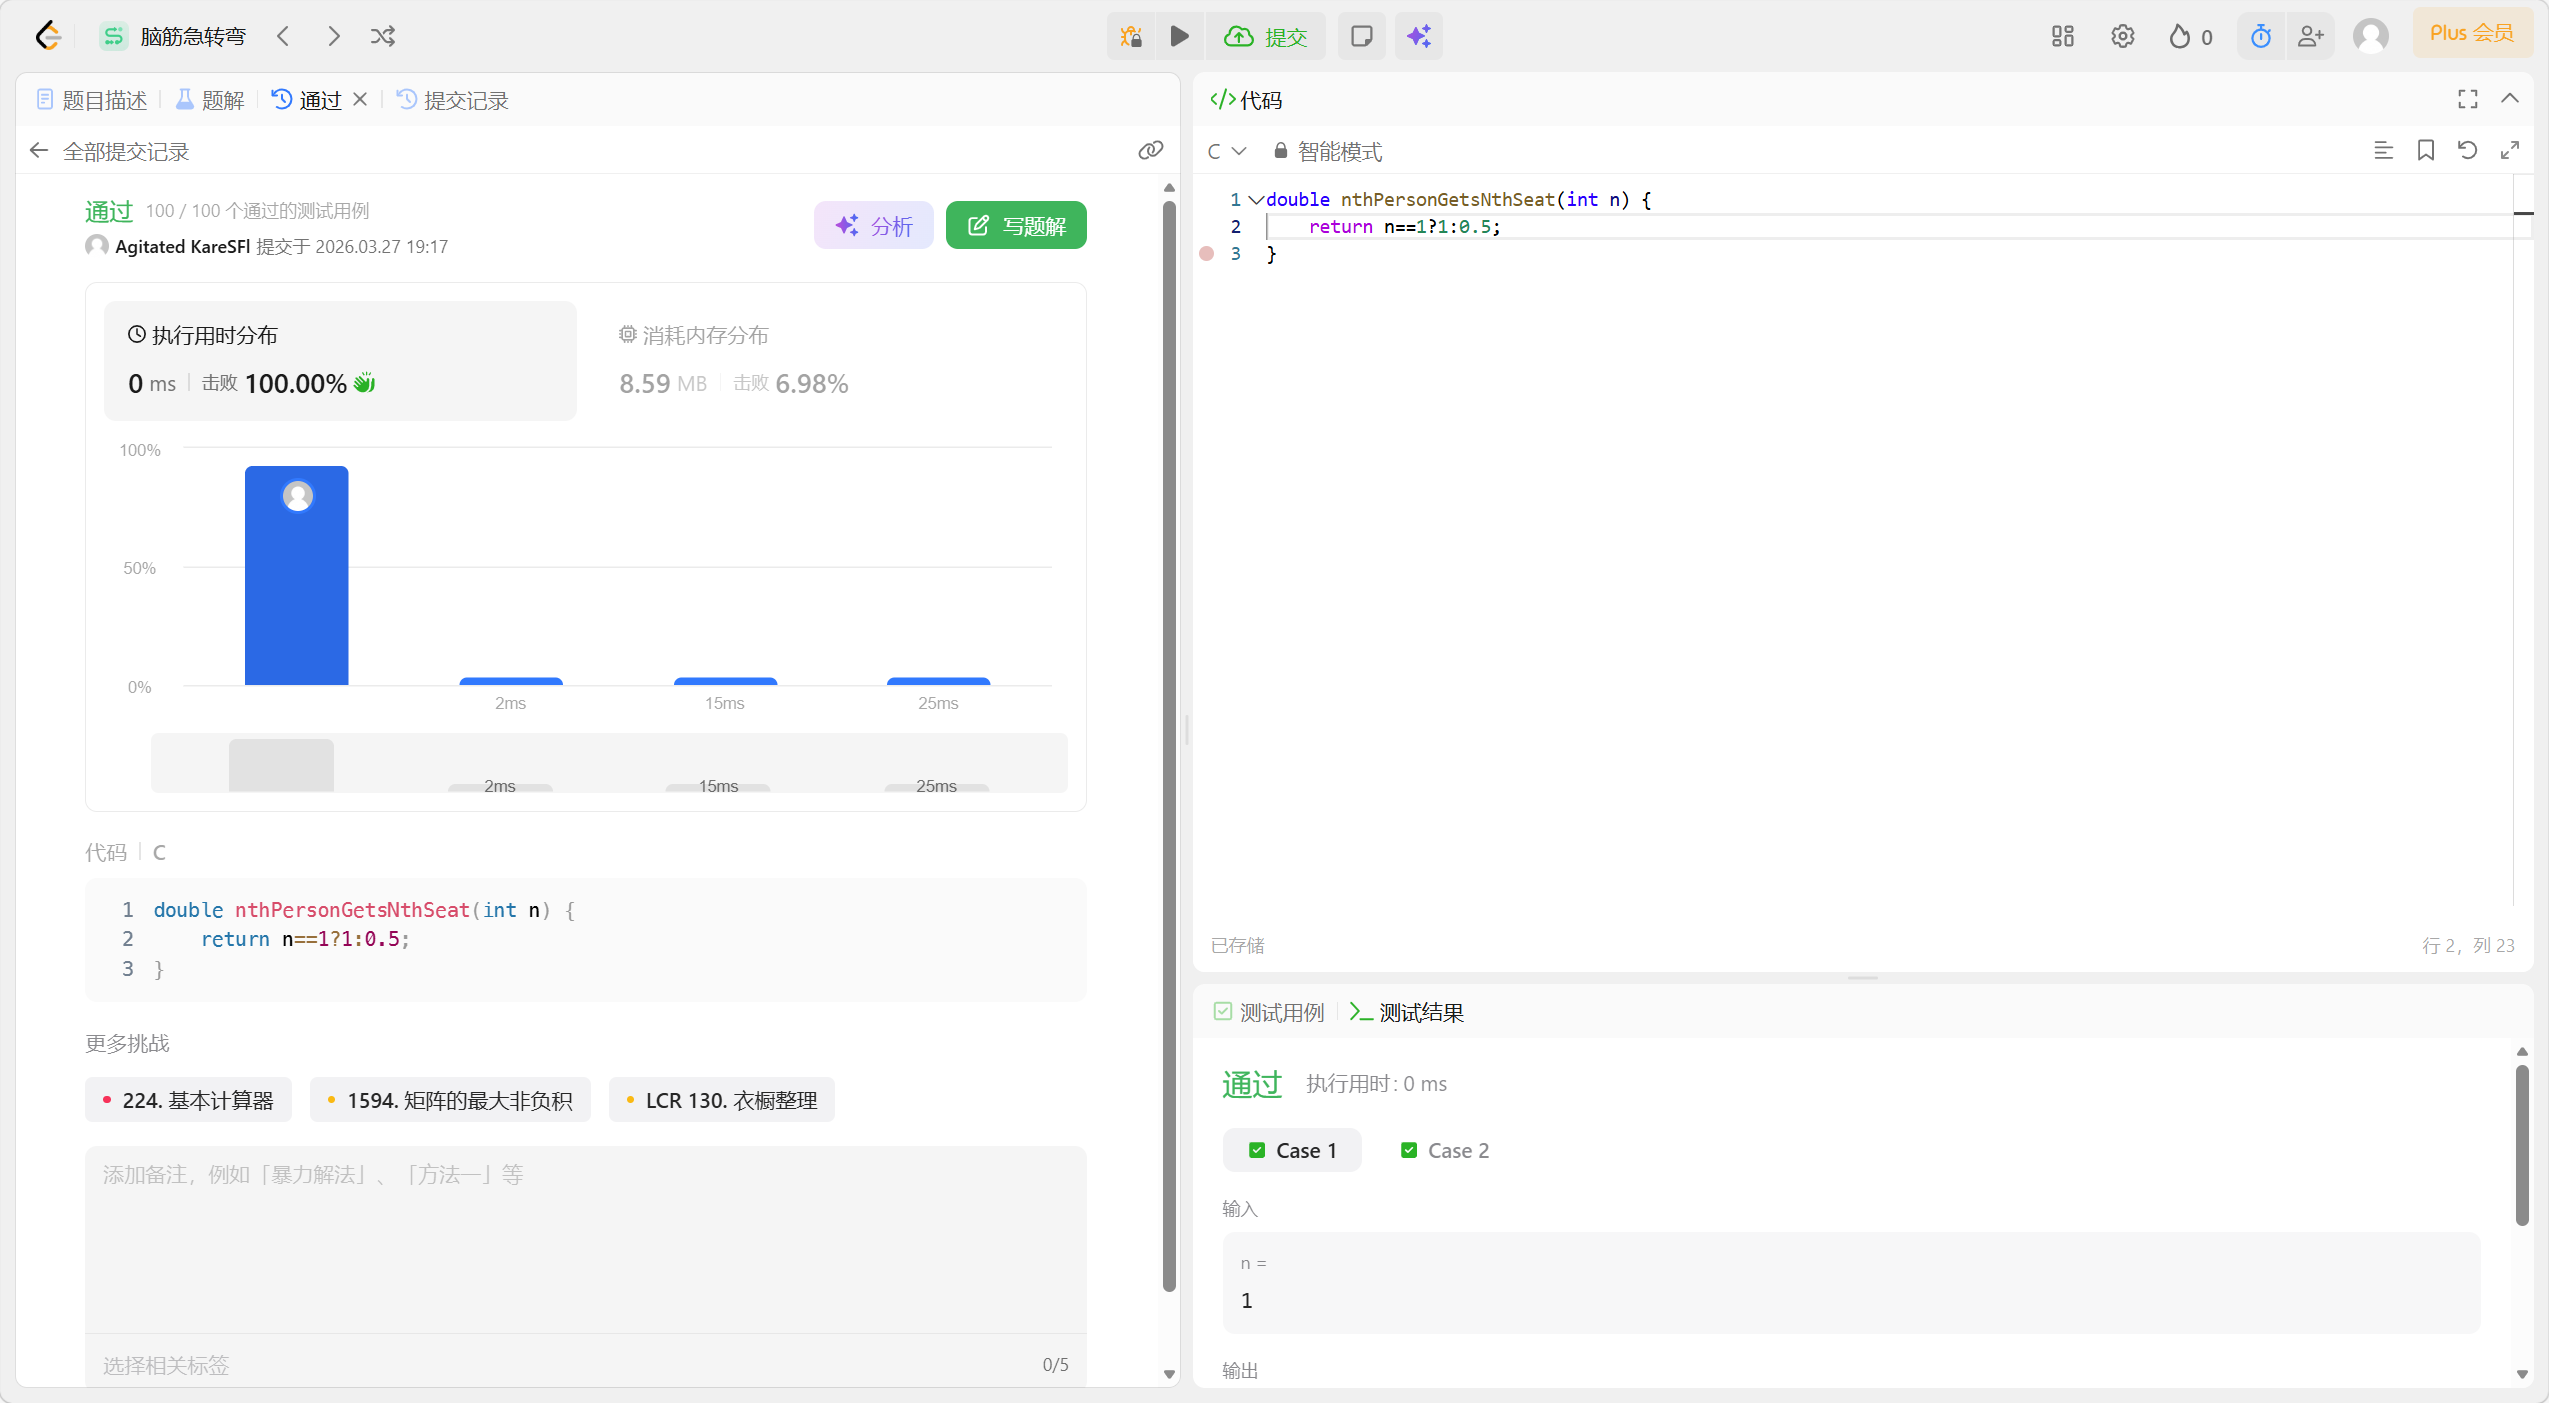Click the format code lines icon
The height and width of the screenshot is (1403, 2549).
2383,151
